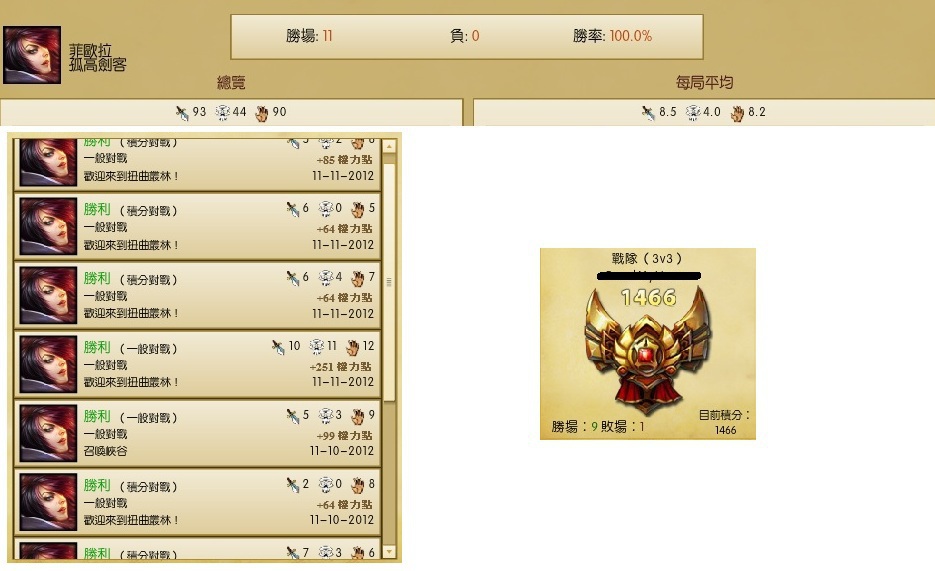This screenshot has width=935, height=571.
Task: Click the 勝率 100.0% win rate text
Action: (x=612, y=36)
